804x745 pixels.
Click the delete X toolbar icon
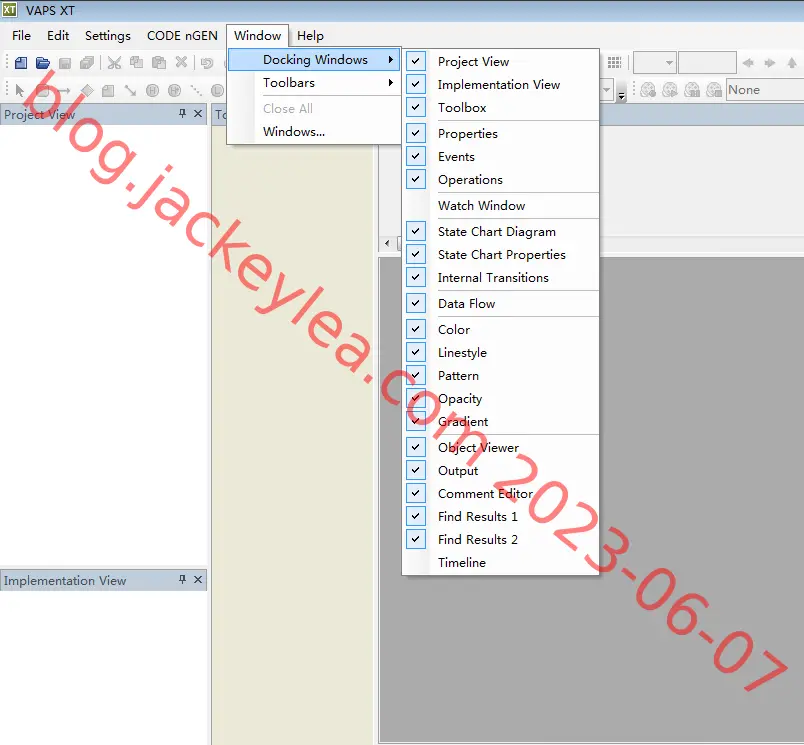click(x=181, y=63)
